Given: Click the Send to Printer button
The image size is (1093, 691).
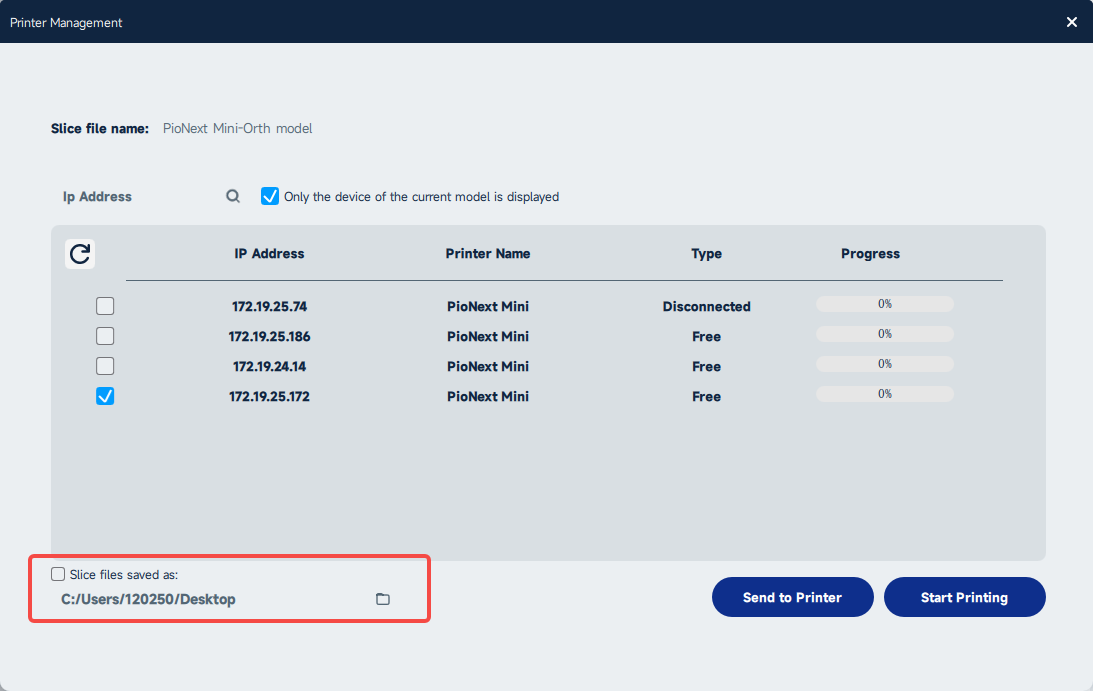Looking at the screenshot, I should click(793, 597).
